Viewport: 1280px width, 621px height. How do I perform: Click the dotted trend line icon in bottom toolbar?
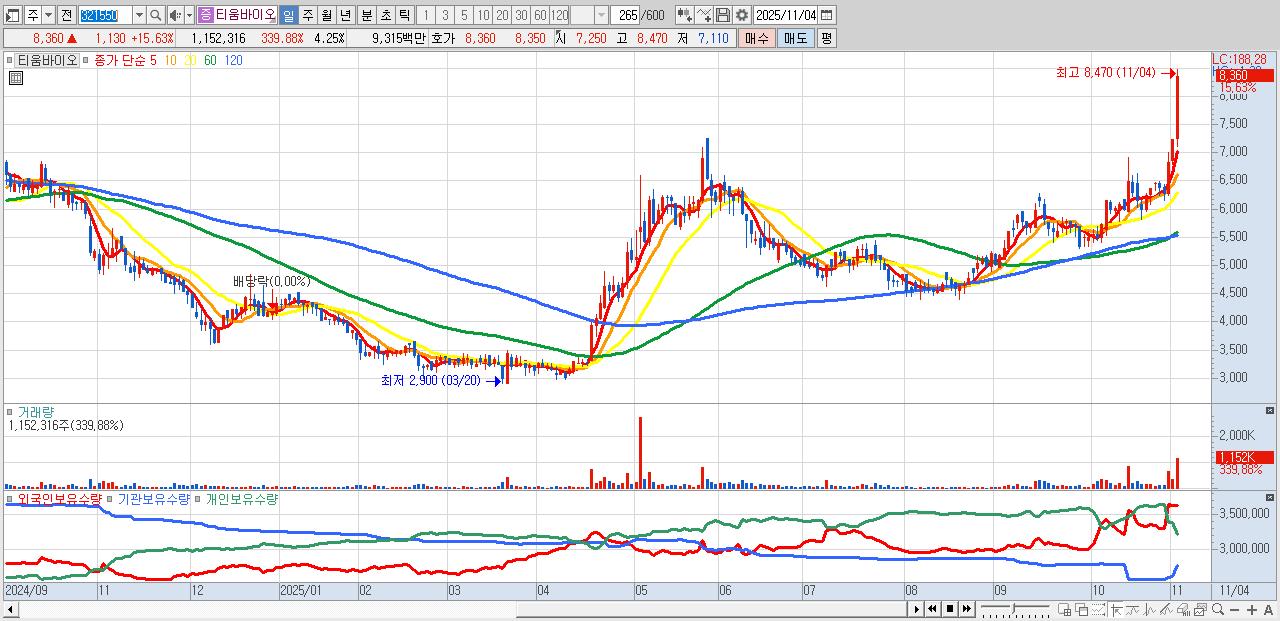(1099, 609)
